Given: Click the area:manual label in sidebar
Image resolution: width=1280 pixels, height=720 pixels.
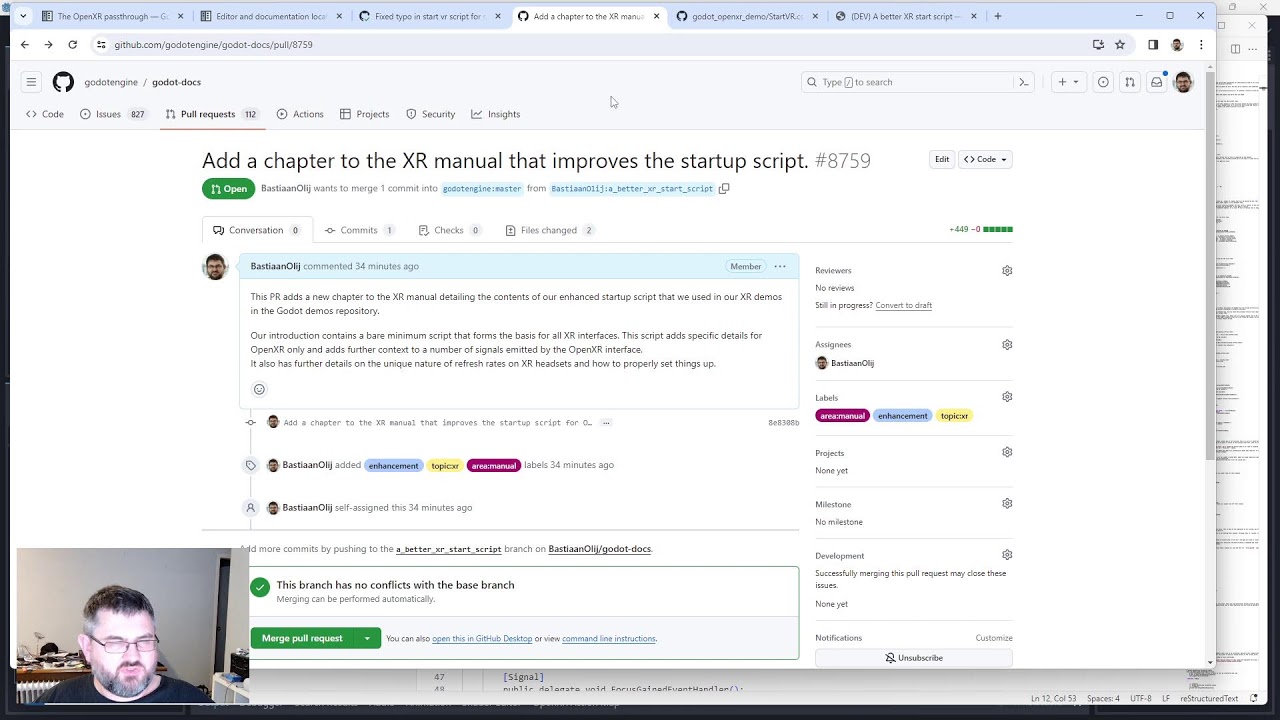Looking at the screenshot, I should tap(842, 416).
